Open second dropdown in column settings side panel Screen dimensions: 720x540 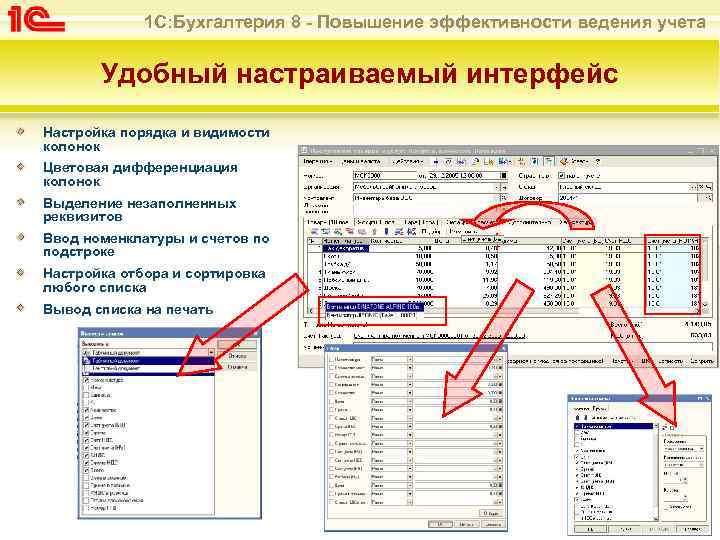(701, 465)
